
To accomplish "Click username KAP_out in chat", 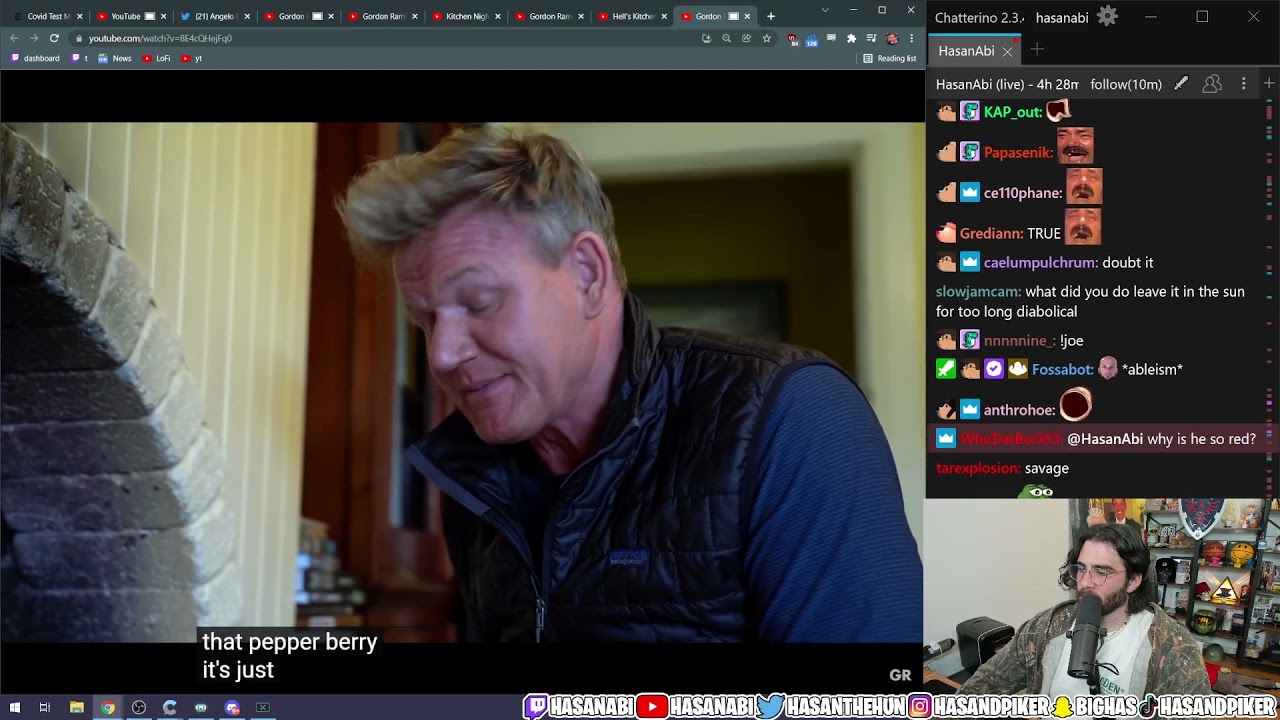I will point(1012,112).
